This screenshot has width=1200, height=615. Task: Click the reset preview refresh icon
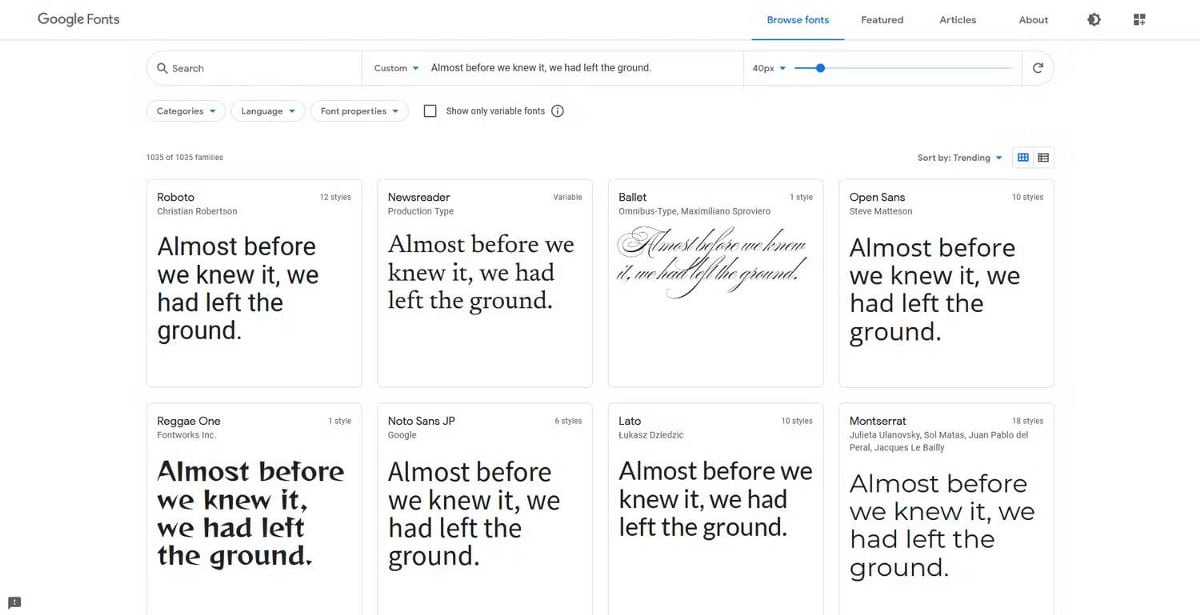click(x=1038, y=68)
